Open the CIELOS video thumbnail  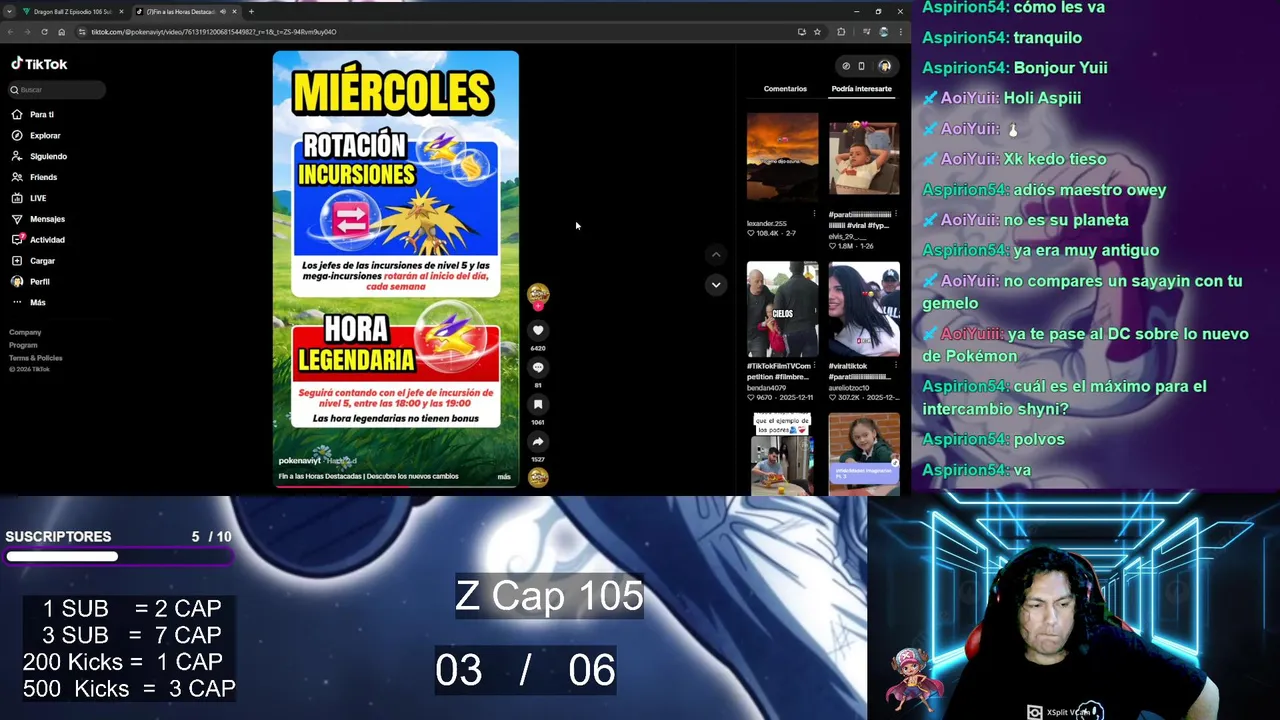782,309
